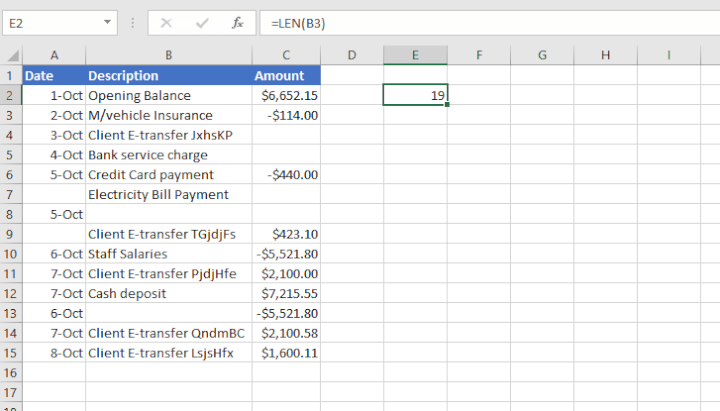Viewport: 720px width, 411px height.
Task: Select the column I header
Action: pyautogui.click(x=667, y=56)
